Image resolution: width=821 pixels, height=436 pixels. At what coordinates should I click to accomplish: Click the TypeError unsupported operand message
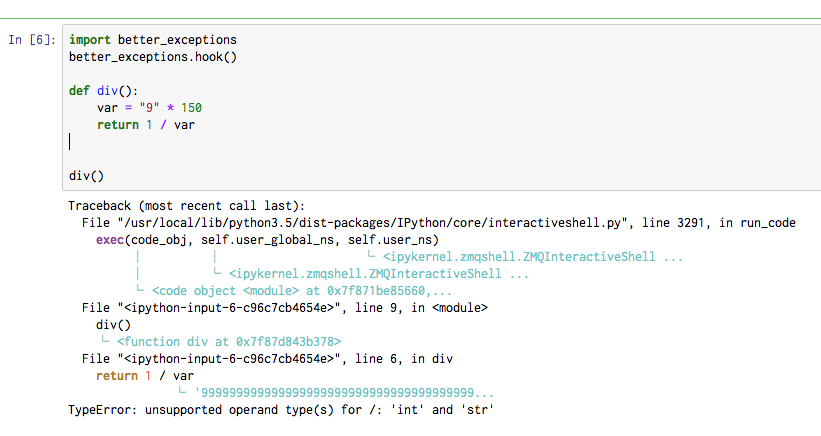click(282, 410)
